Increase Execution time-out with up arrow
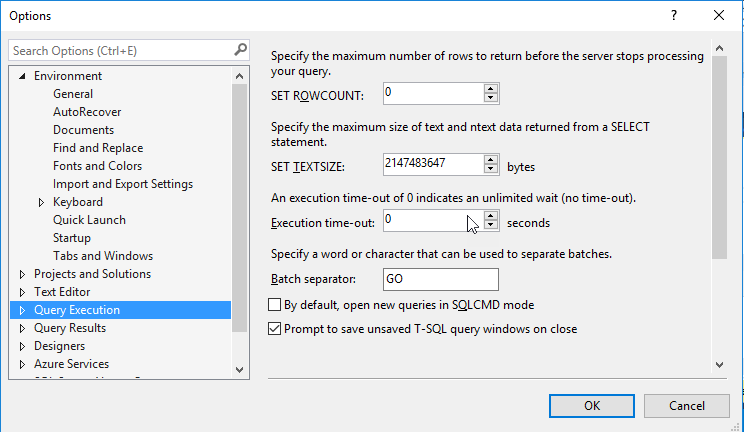This screenshot has width=744, height=432. [x=491, y=216]
